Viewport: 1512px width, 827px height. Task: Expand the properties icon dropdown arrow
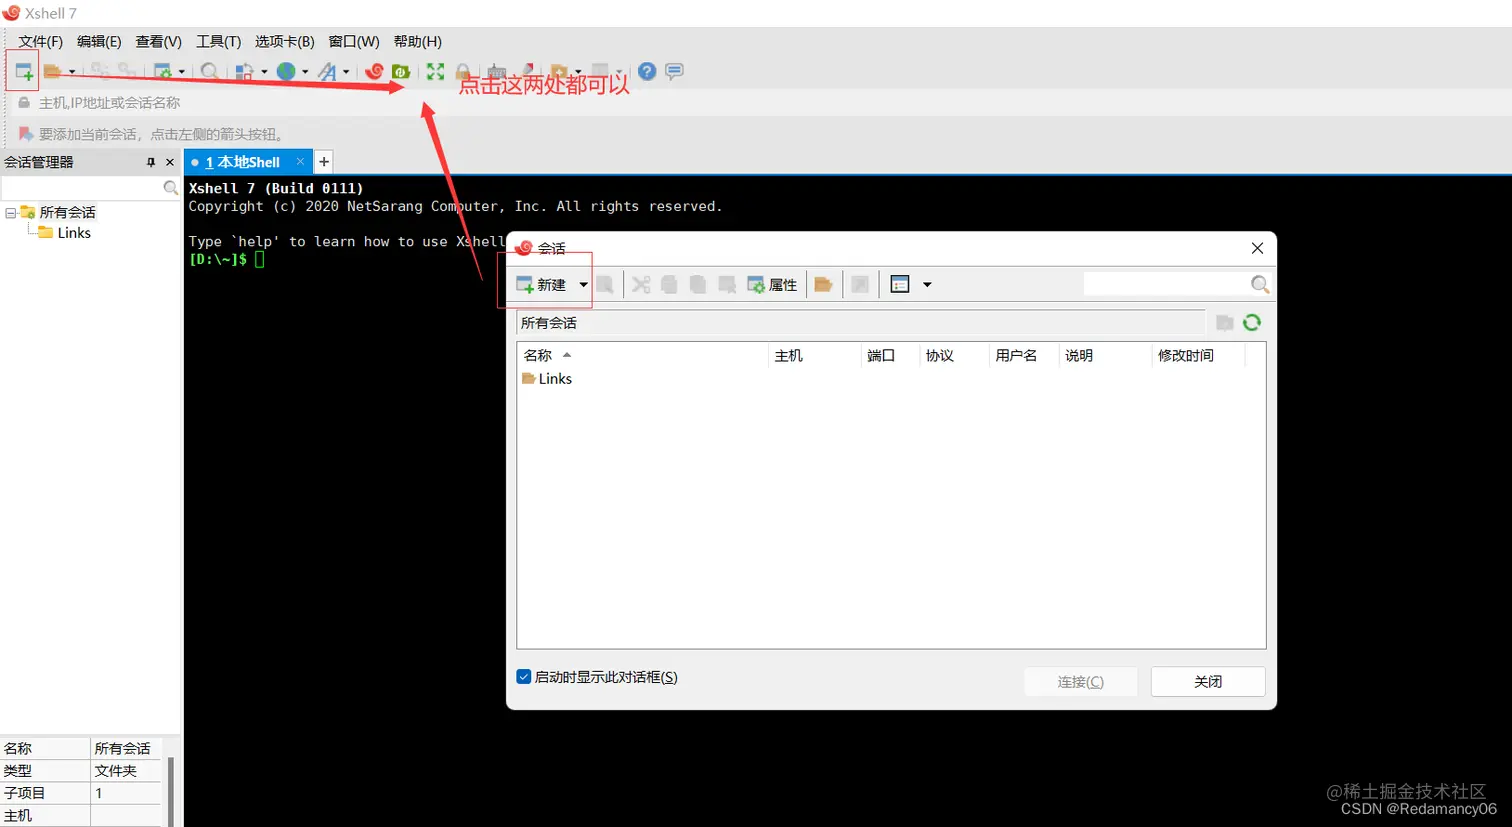(181, 72)
